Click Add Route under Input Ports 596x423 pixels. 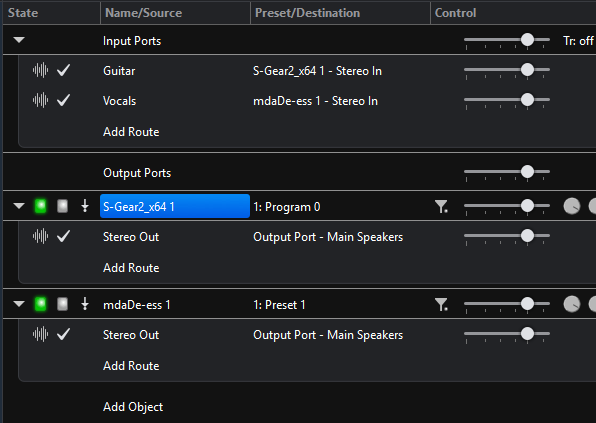click(x=131, y=132)
